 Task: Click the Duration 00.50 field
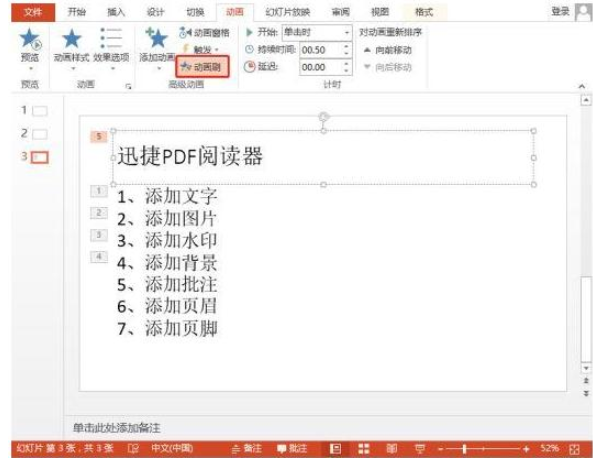[321, 50]
